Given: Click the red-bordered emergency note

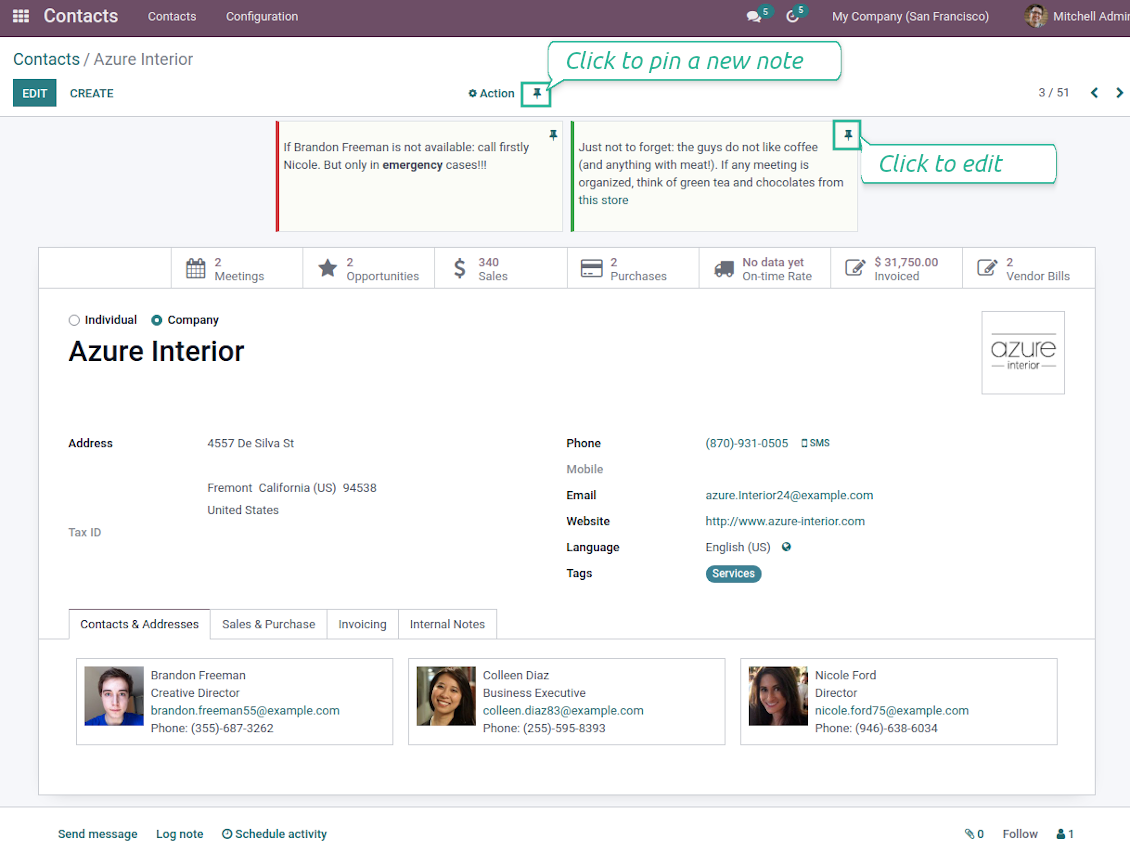Looking at the screenshot, I should pos(419,177).
